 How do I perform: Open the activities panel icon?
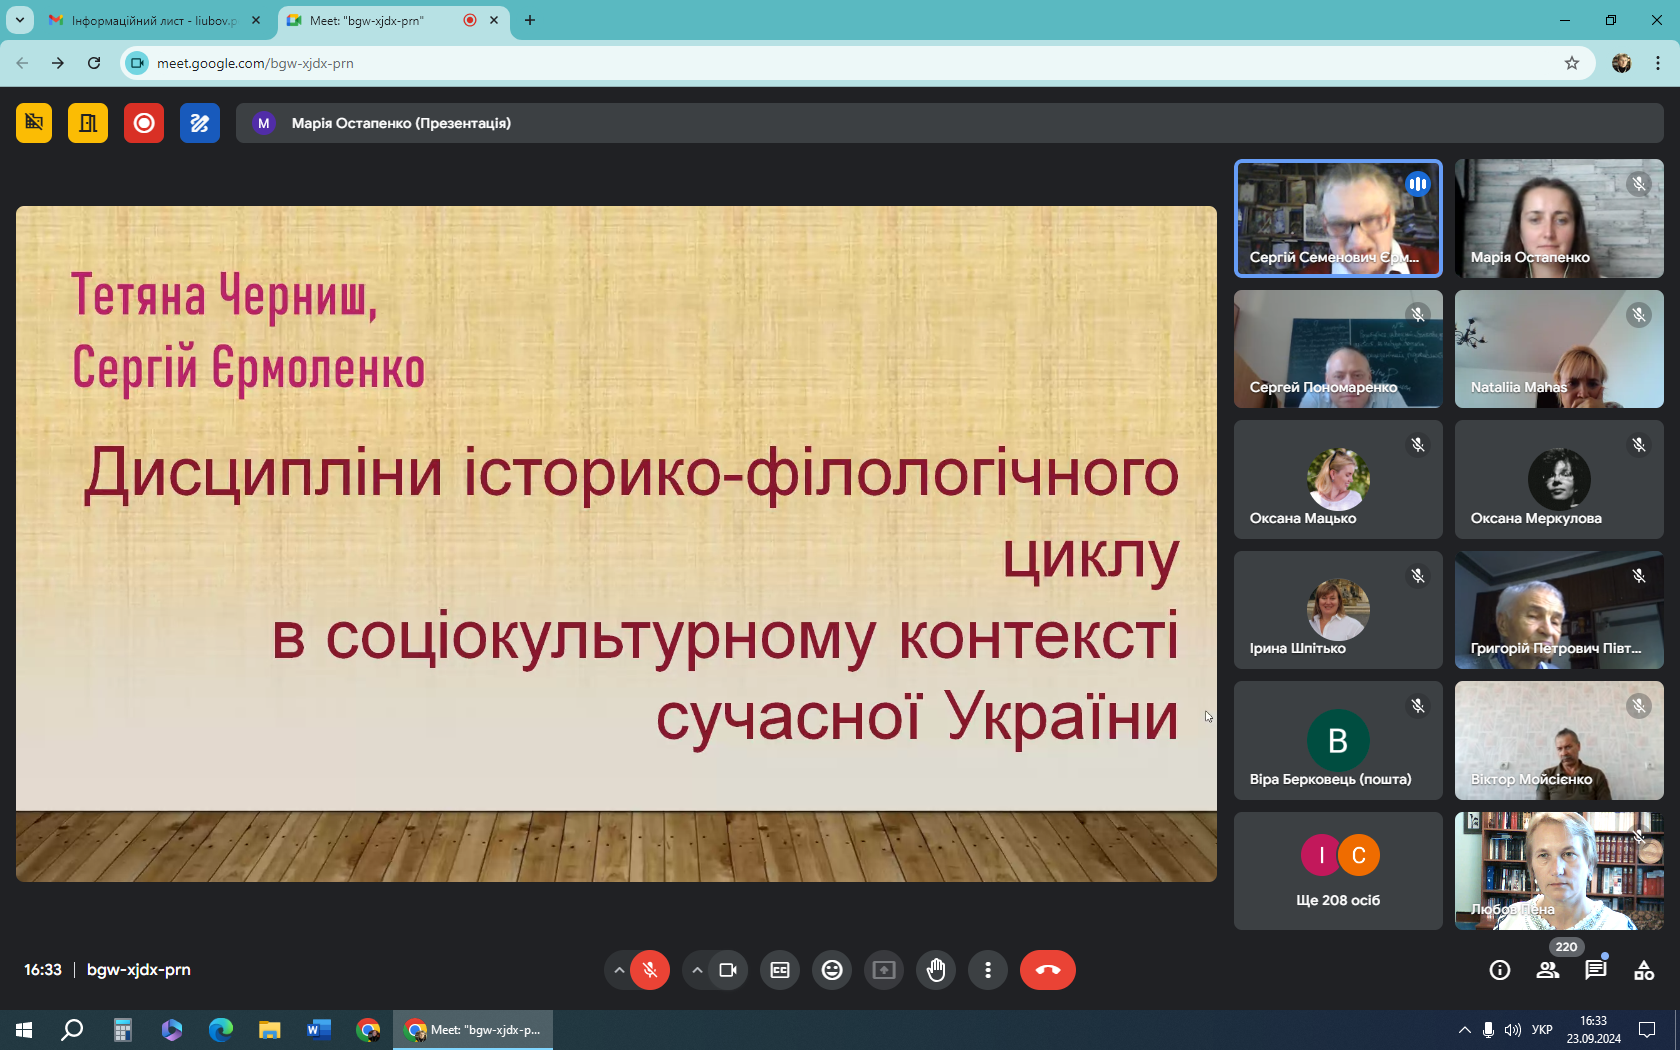pyautogui.click(x=1644, y=970)
